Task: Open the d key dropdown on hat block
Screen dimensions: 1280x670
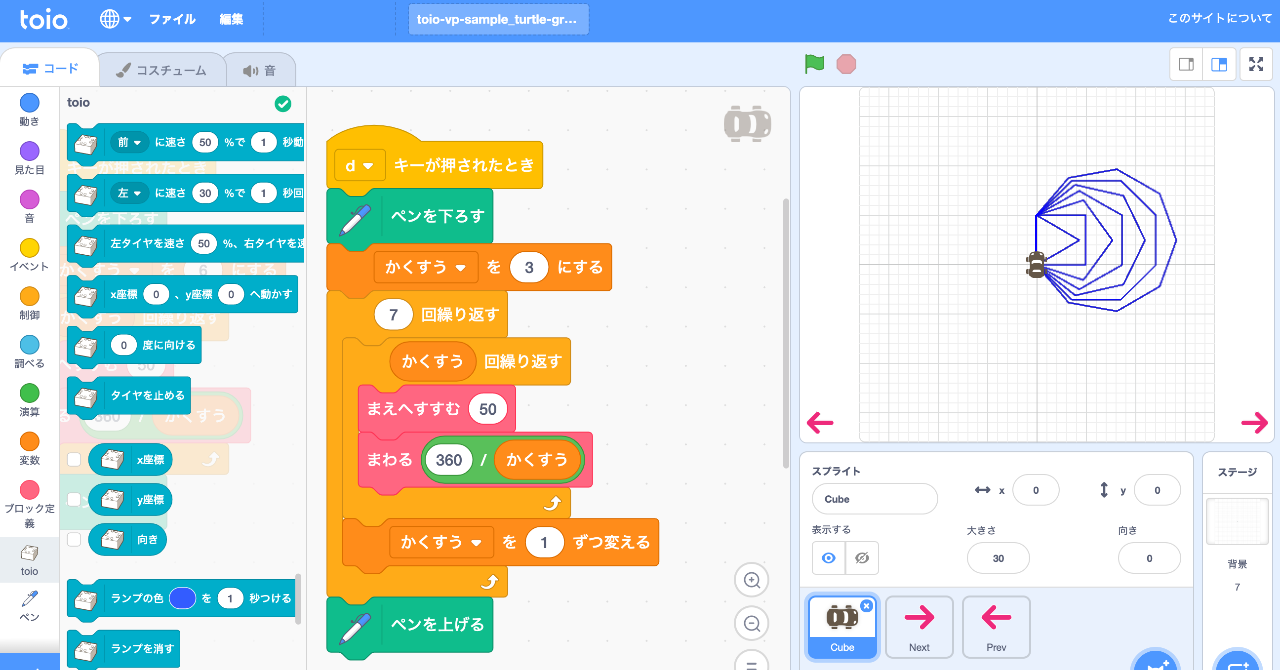Action: (x=359, y=166)
